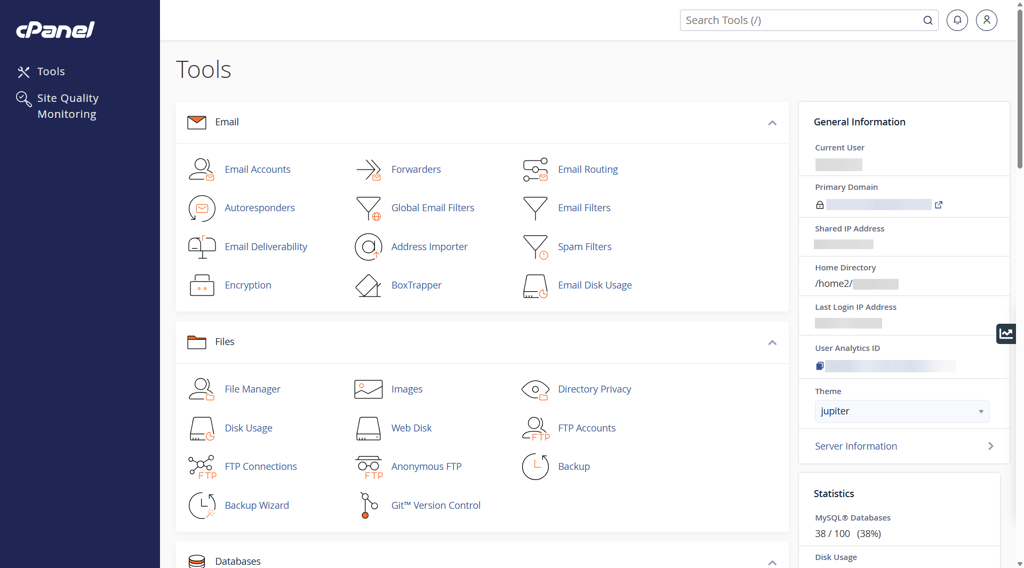Open the Spam Filters icon
The image size is (1024, 568).
535,247
